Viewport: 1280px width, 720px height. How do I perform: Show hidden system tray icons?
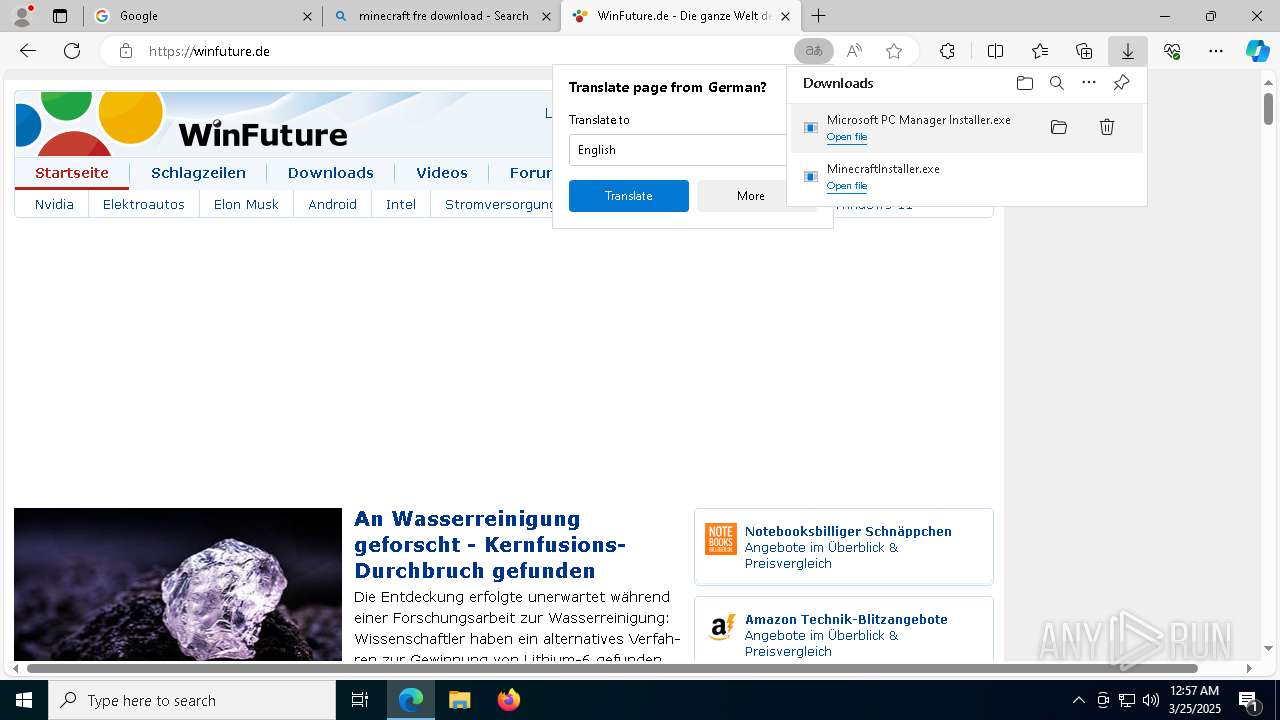1078,700
